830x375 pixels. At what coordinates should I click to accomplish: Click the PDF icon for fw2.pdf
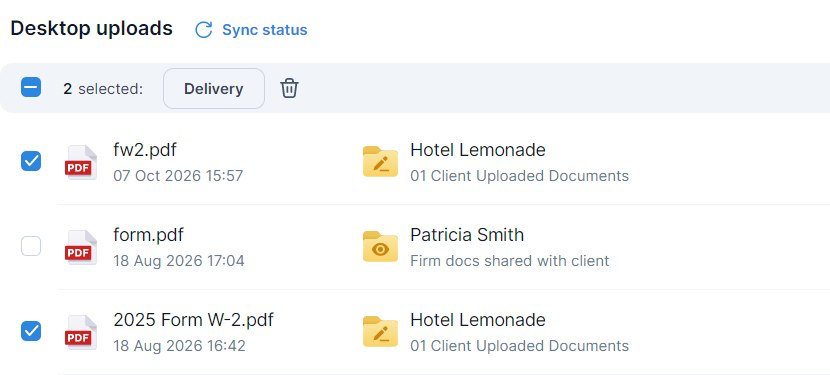point(80,162)
